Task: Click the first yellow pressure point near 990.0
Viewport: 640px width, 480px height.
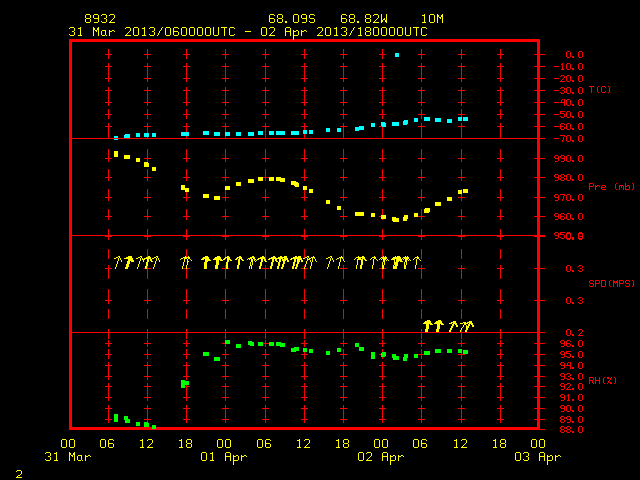Action: coord(116,154)
